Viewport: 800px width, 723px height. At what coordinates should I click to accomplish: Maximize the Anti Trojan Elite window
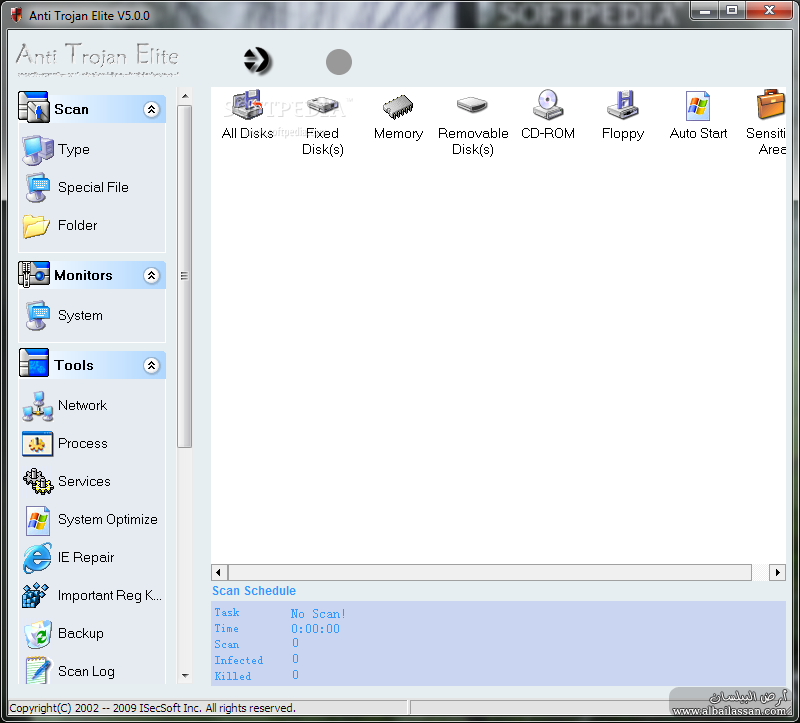(x=732, y=10)
